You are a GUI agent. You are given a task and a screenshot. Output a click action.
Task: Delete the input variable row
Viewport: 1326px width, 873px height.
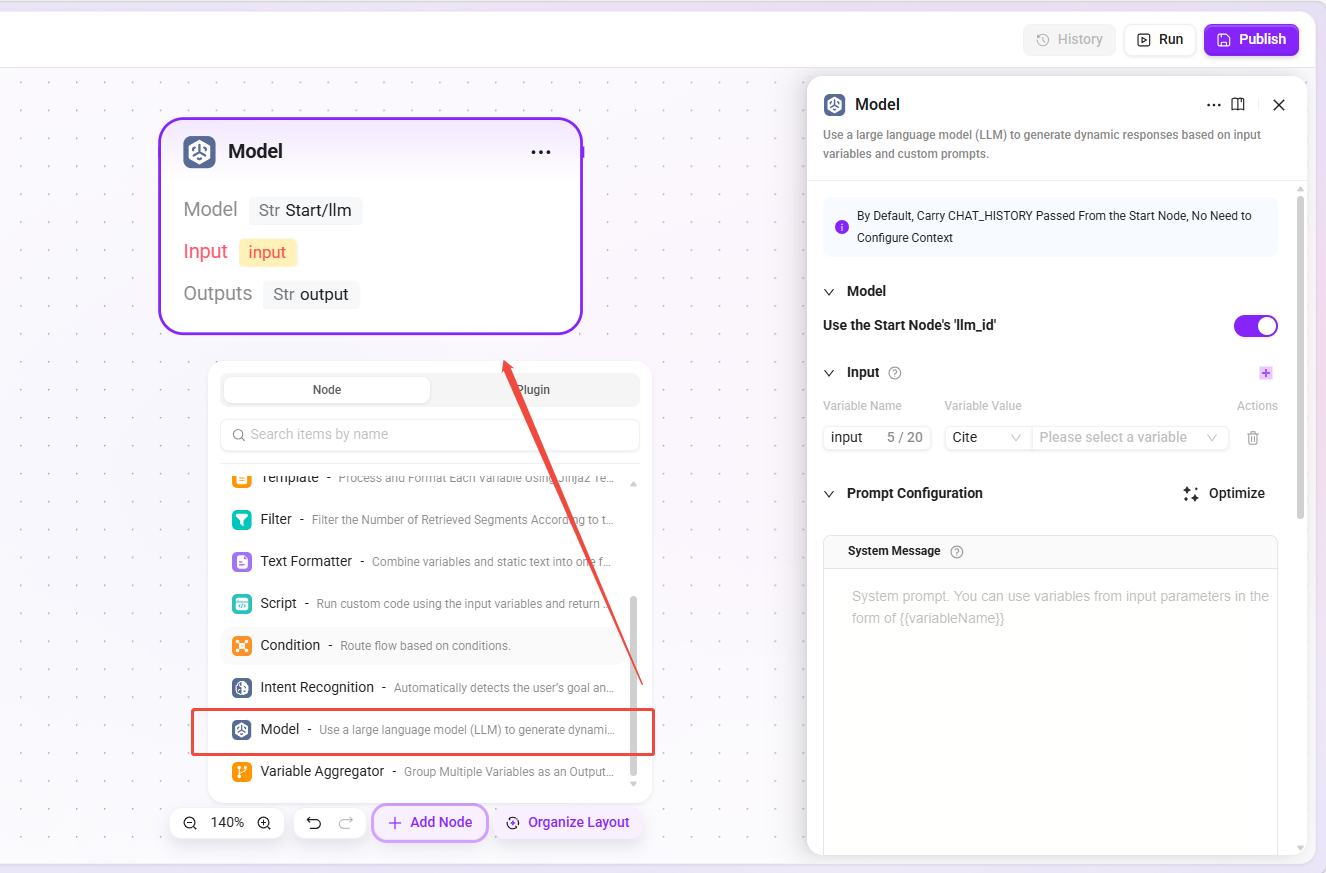pyautogui.click(x=1253, y=438)
